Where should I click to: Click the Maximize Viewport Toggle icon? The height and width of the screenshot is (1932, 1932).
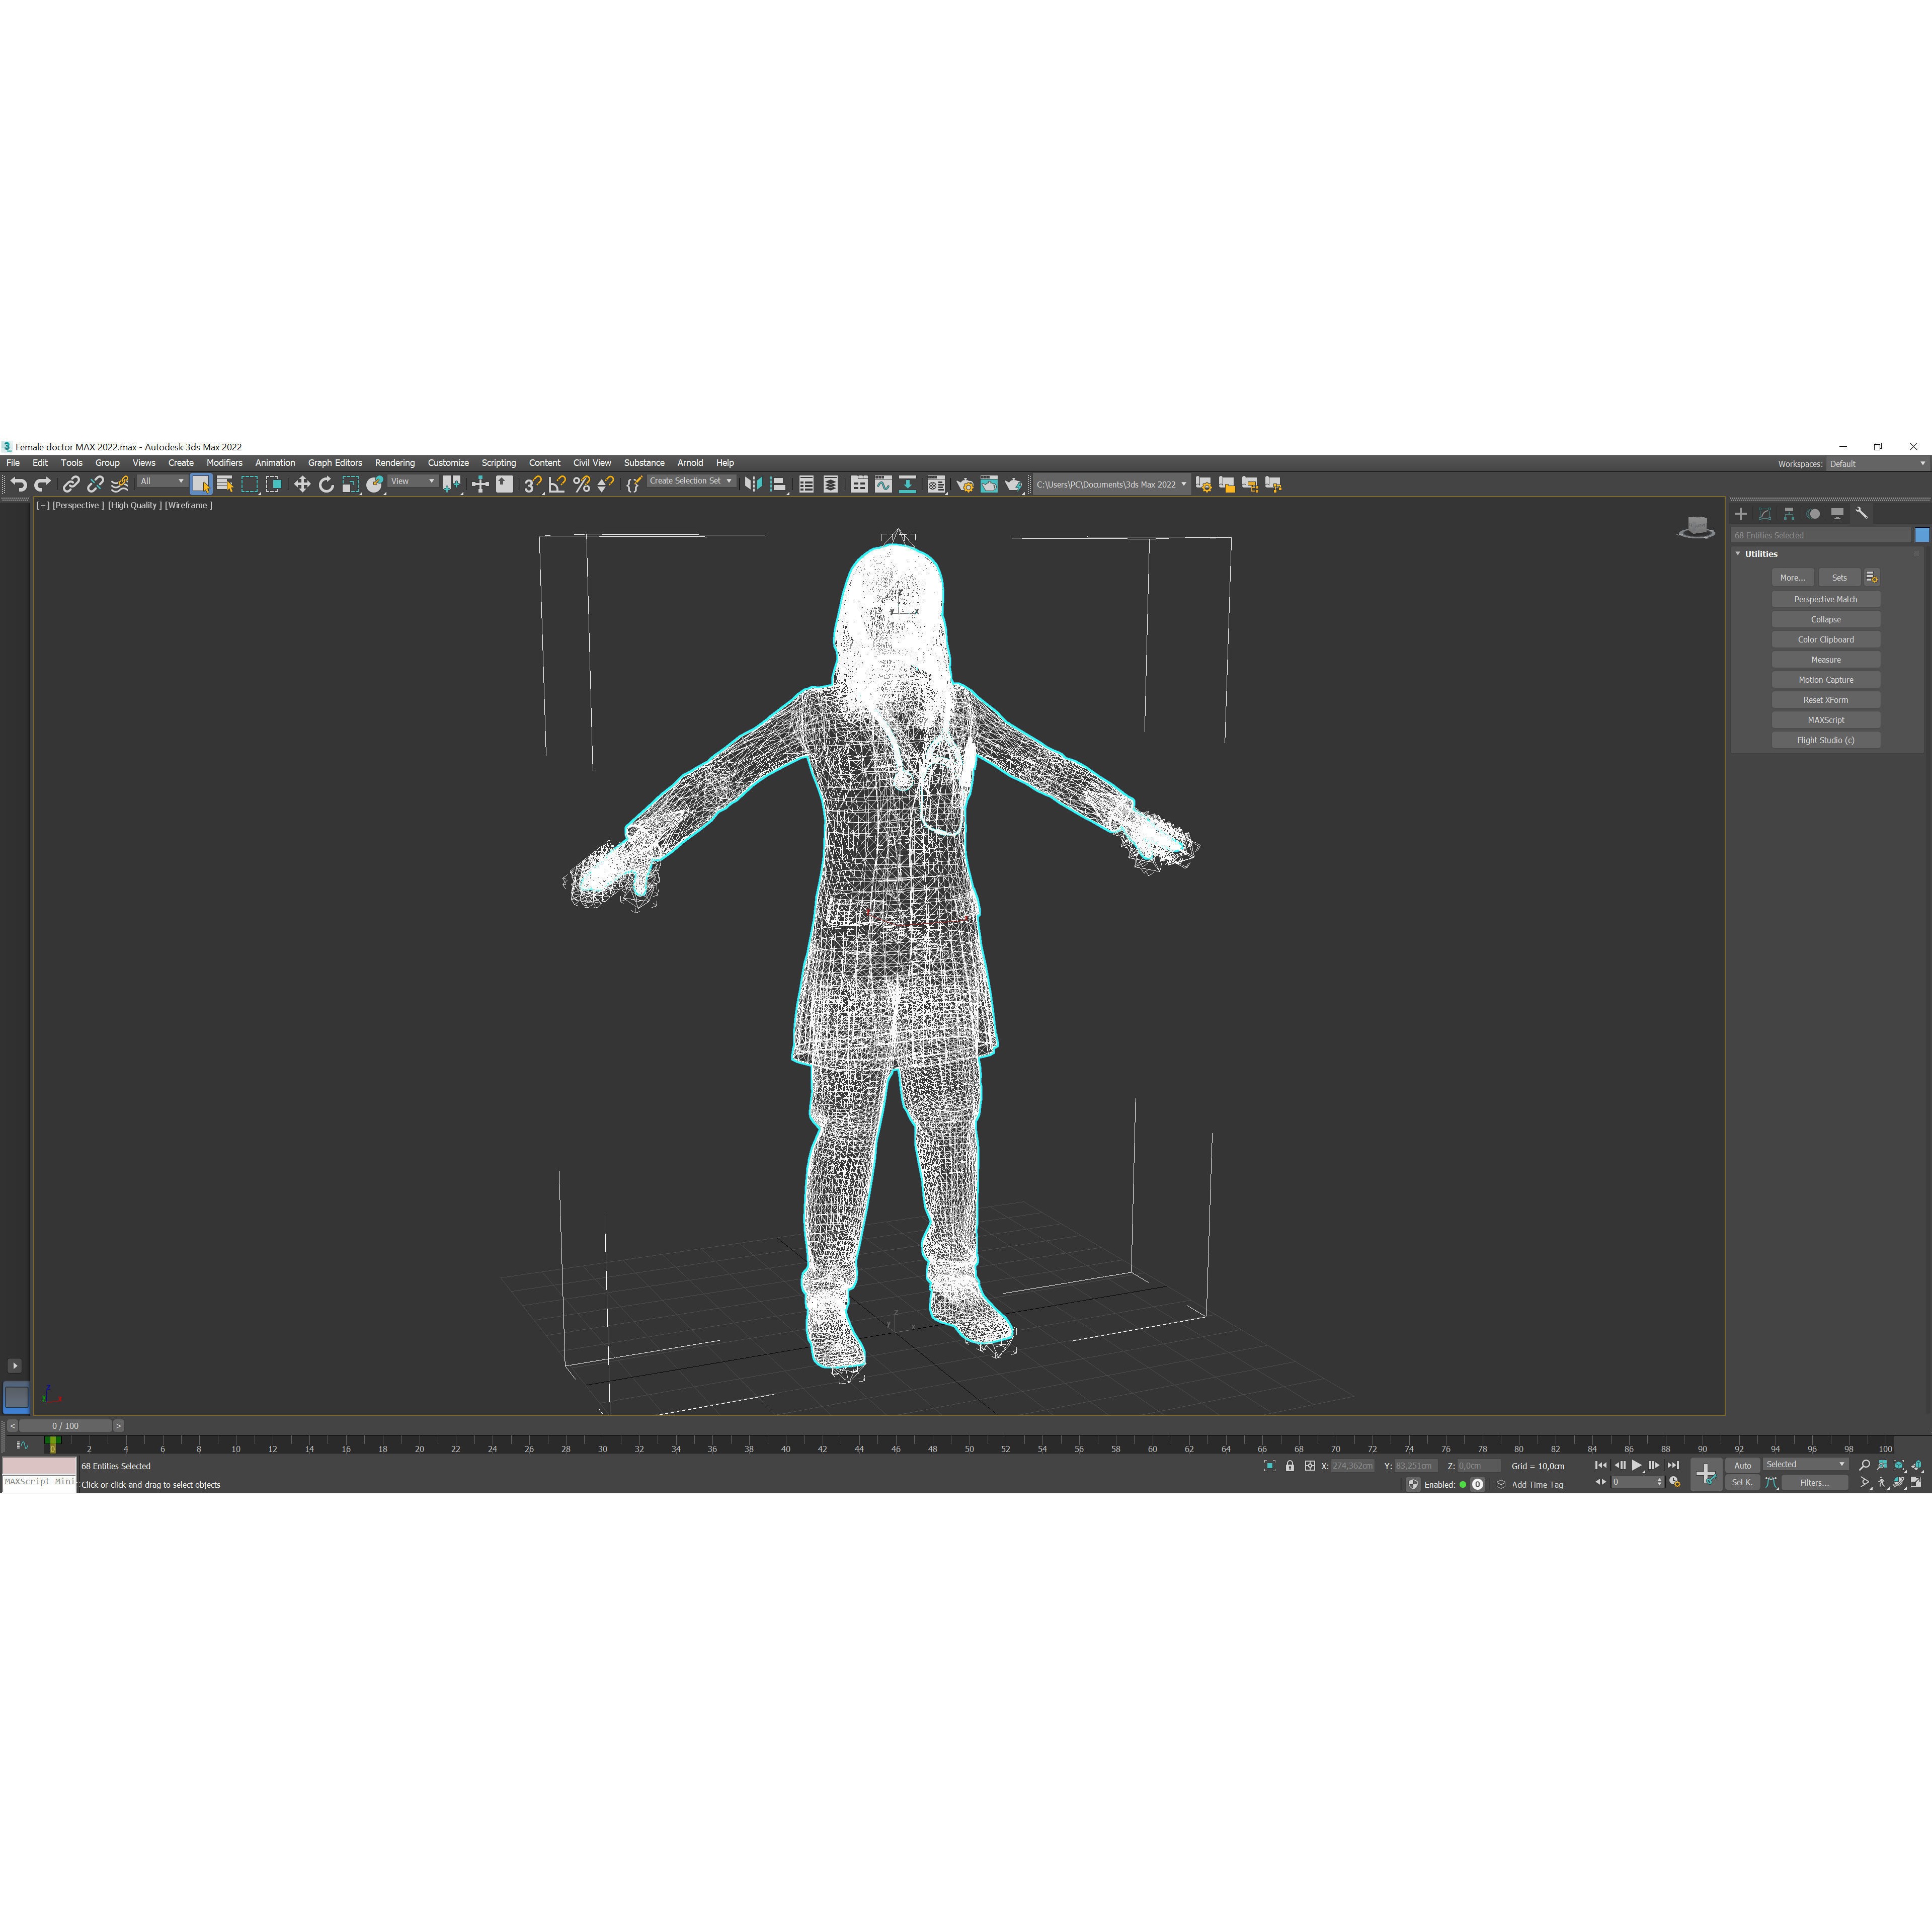coord(1916,1482)
